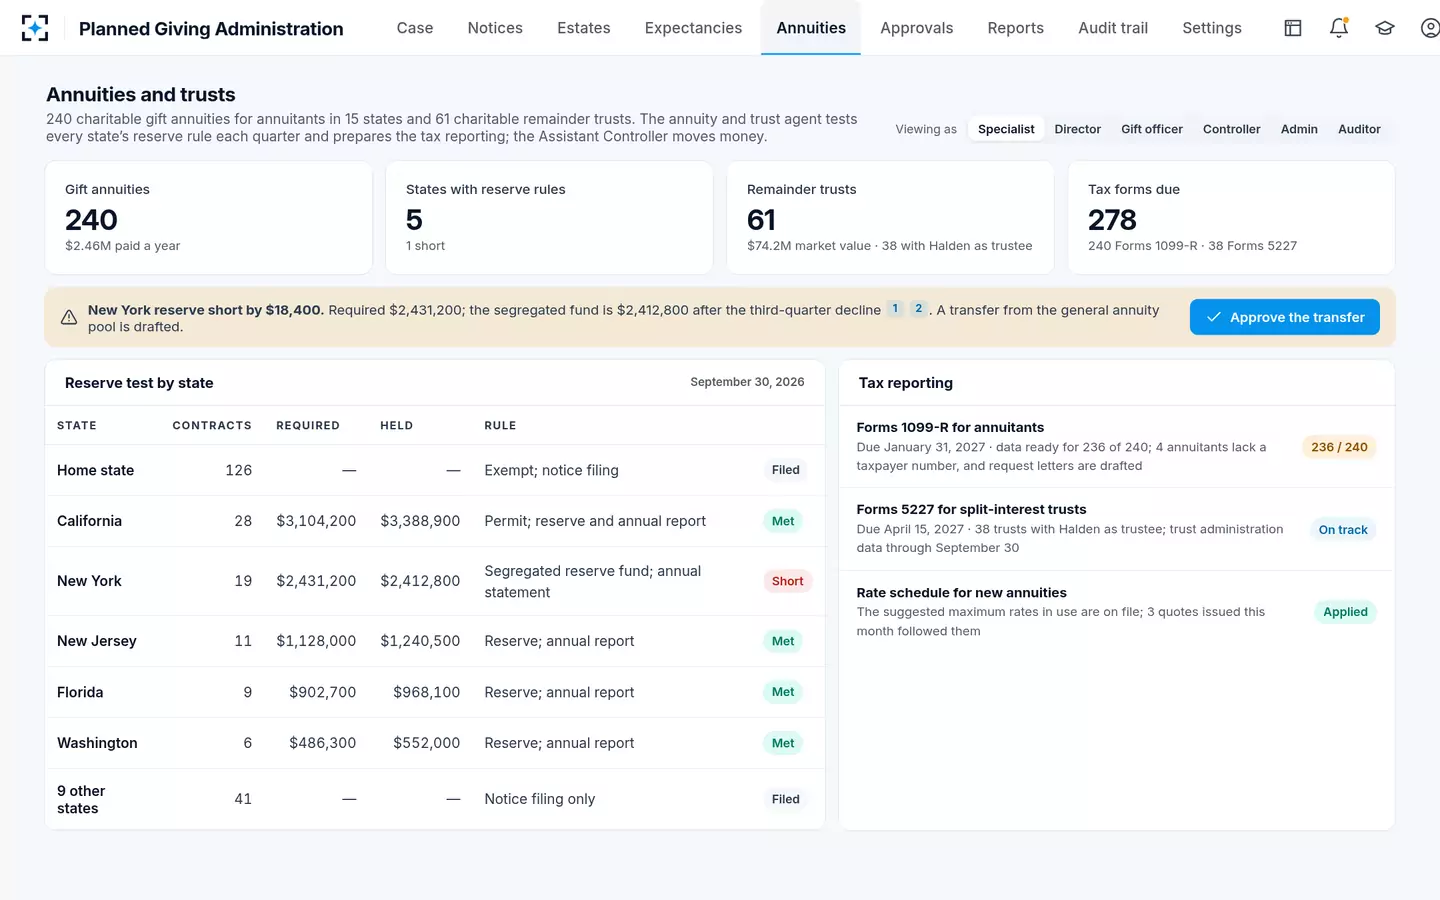Select the Admin viewing role
1440x900 pixels.
point(1299,129)
